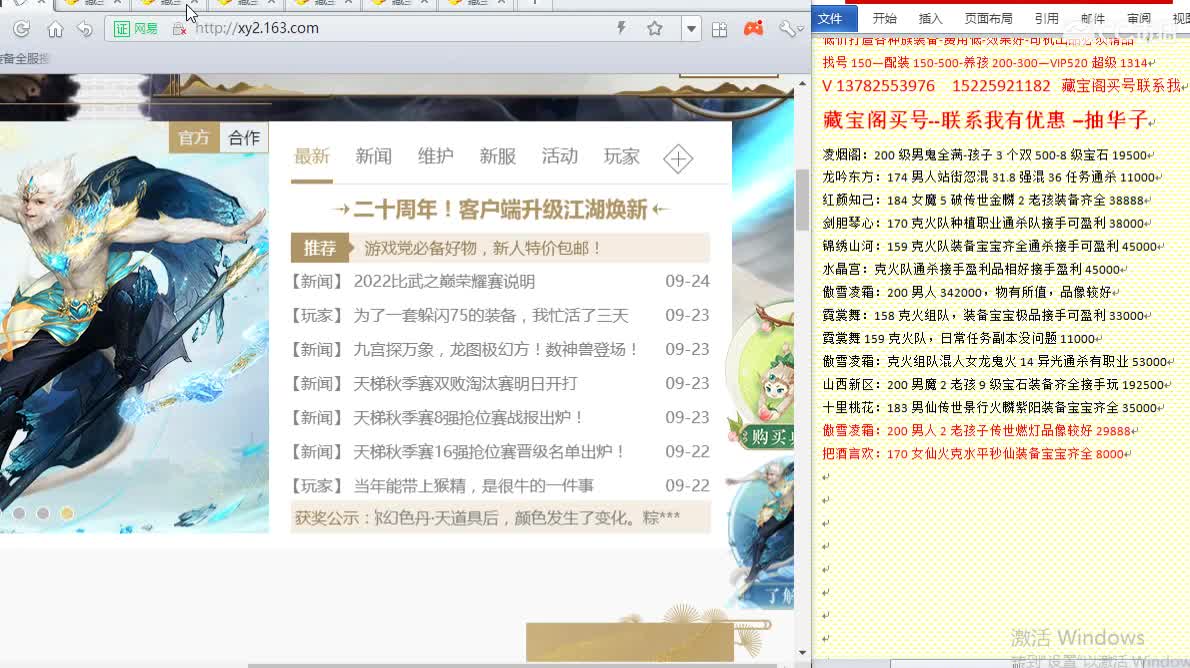Screen dimensions: 1190x668
Task: Click the 十里桃花 listing priced 35000
Action: (x=993, y=408)
